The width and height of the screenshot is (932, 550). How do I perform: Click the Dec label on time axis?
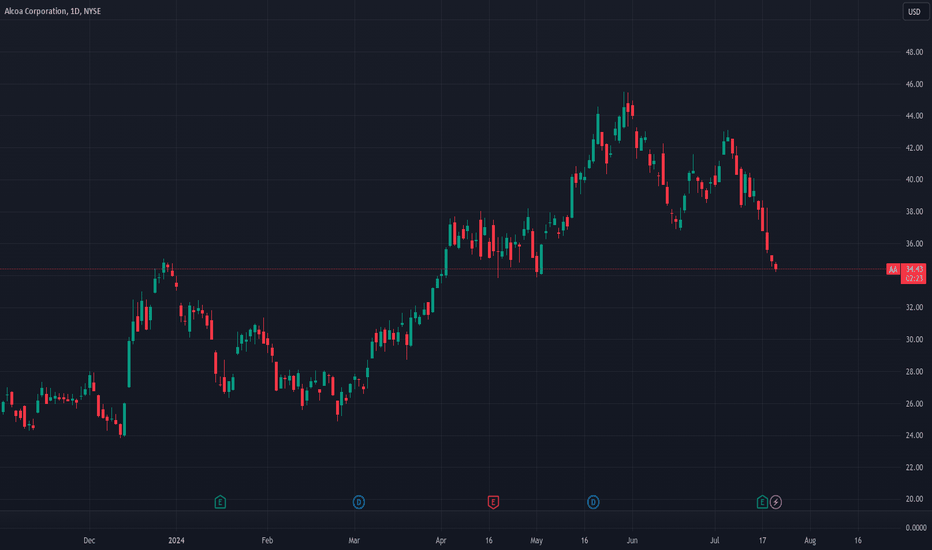coord(89,540)
